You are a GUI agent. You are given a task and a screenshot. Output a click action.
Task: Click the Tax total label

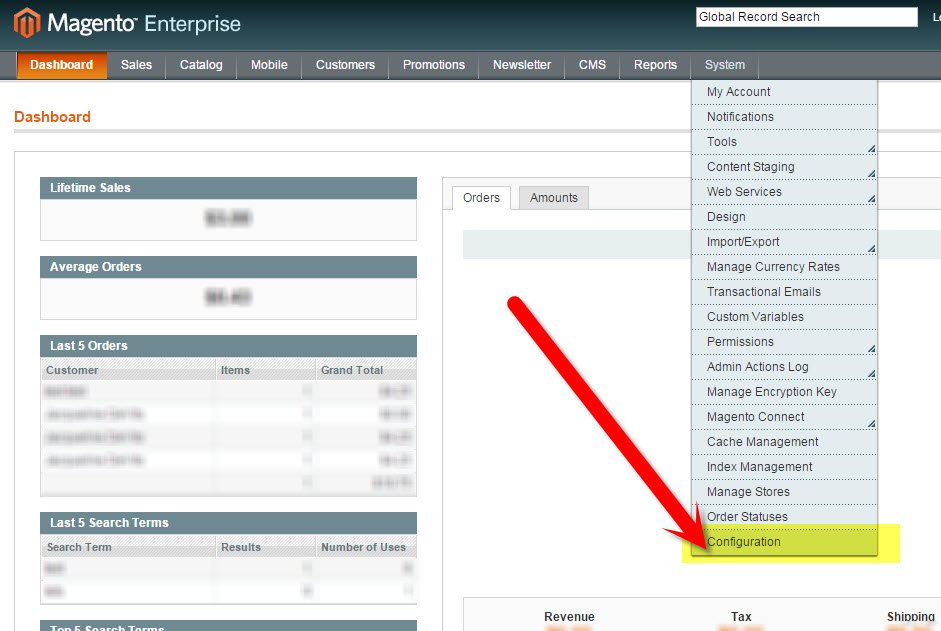[741, 617]
